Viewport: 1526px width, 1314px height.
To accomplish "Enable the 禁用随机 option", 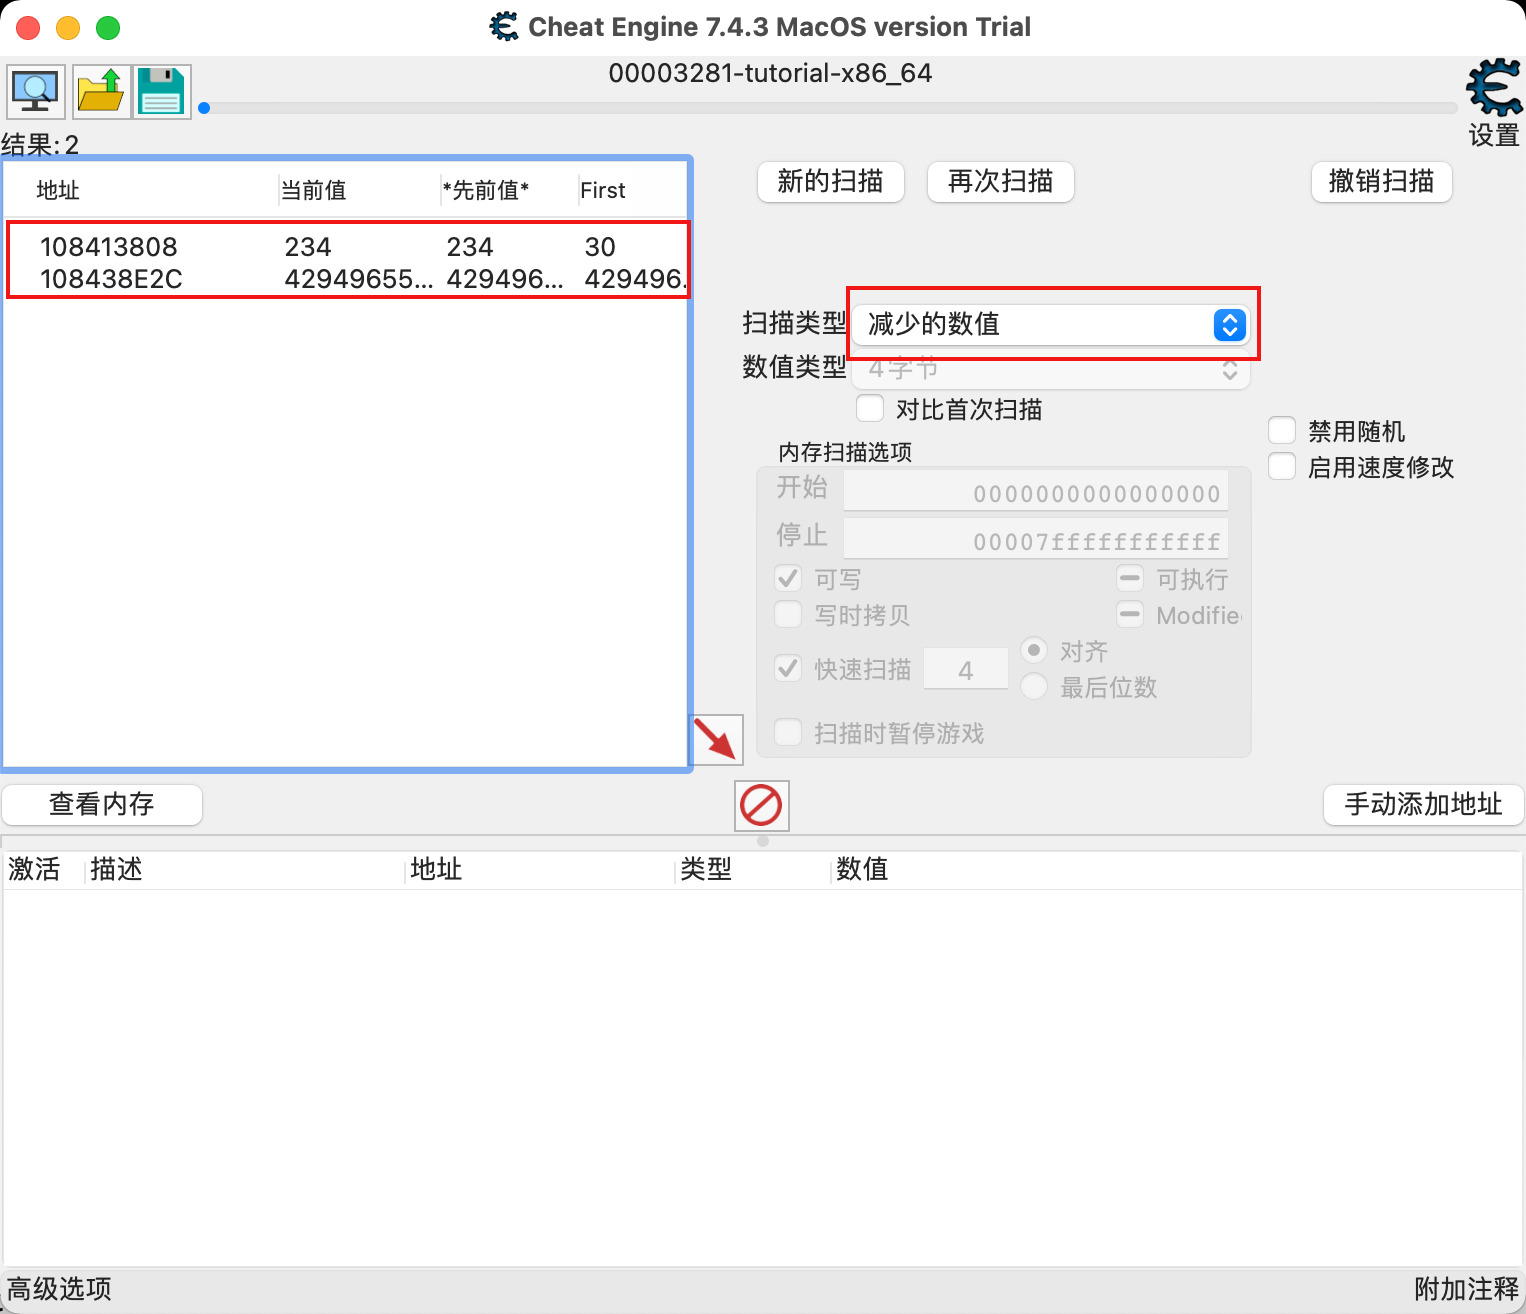I will 1281,430.
